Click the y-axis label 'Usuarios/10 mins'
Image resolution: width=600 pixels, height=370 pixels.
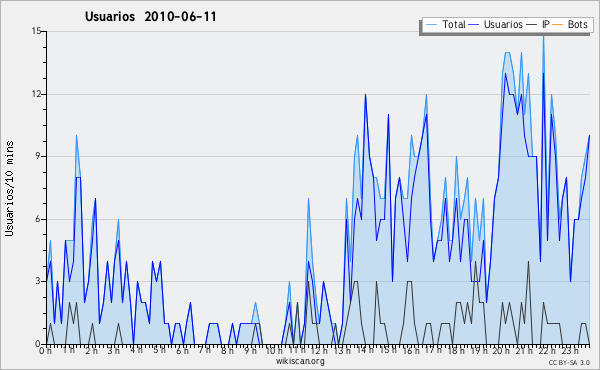(10, 189)
